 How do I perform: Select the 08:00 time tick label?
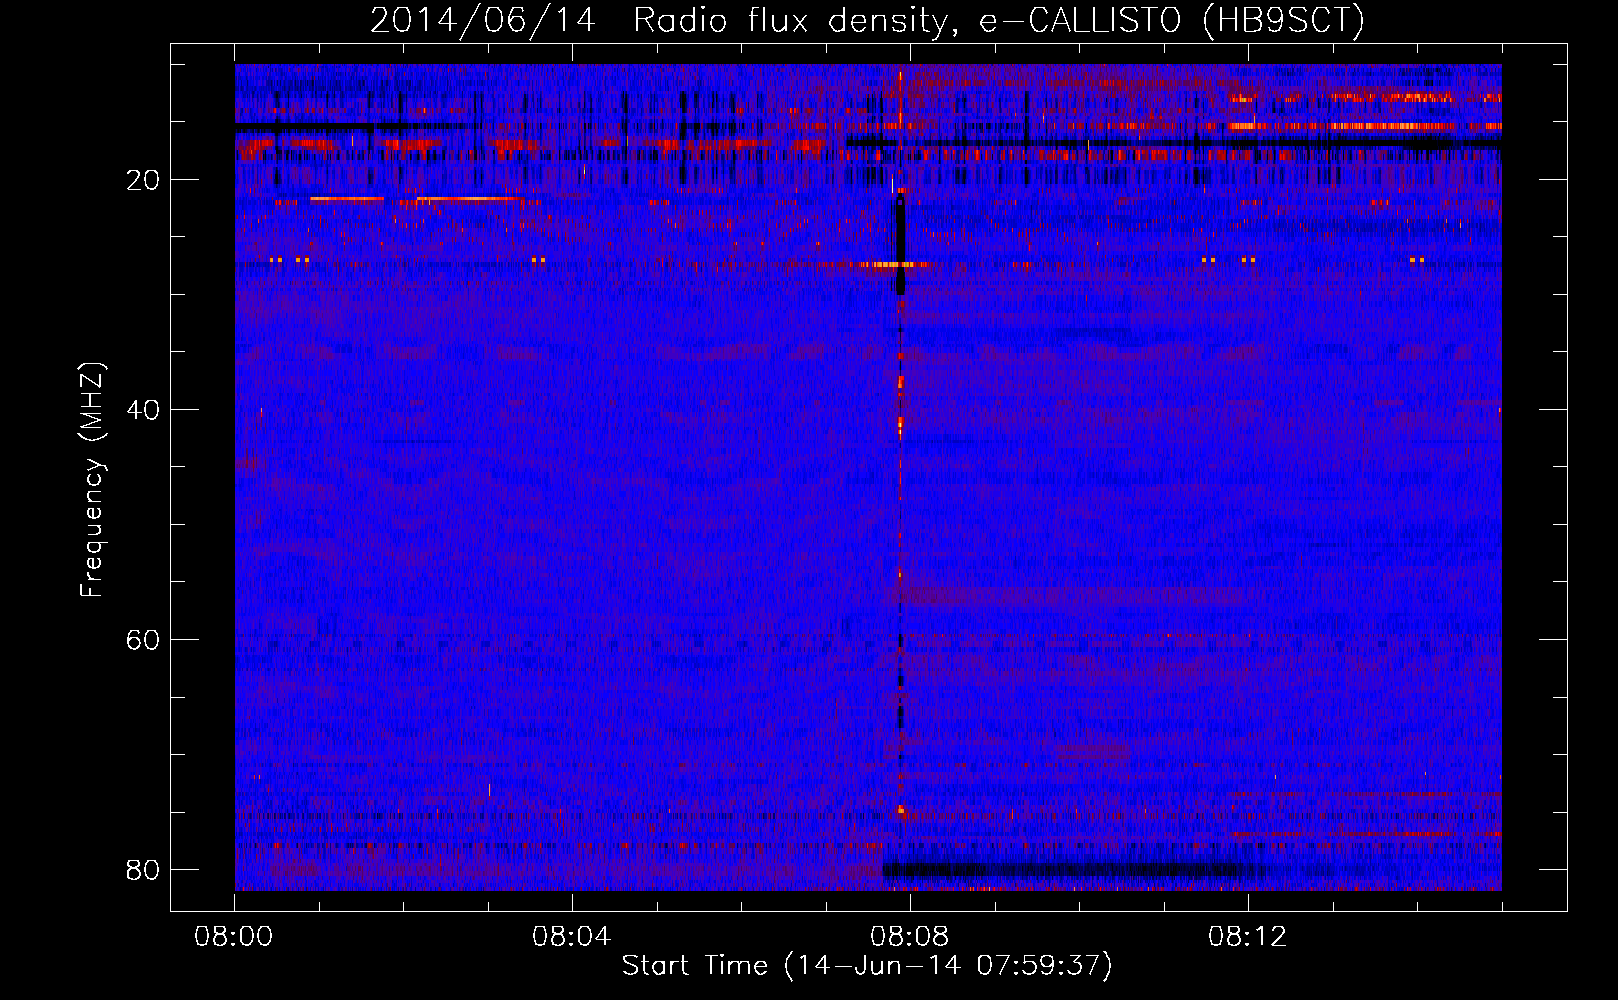234,937
